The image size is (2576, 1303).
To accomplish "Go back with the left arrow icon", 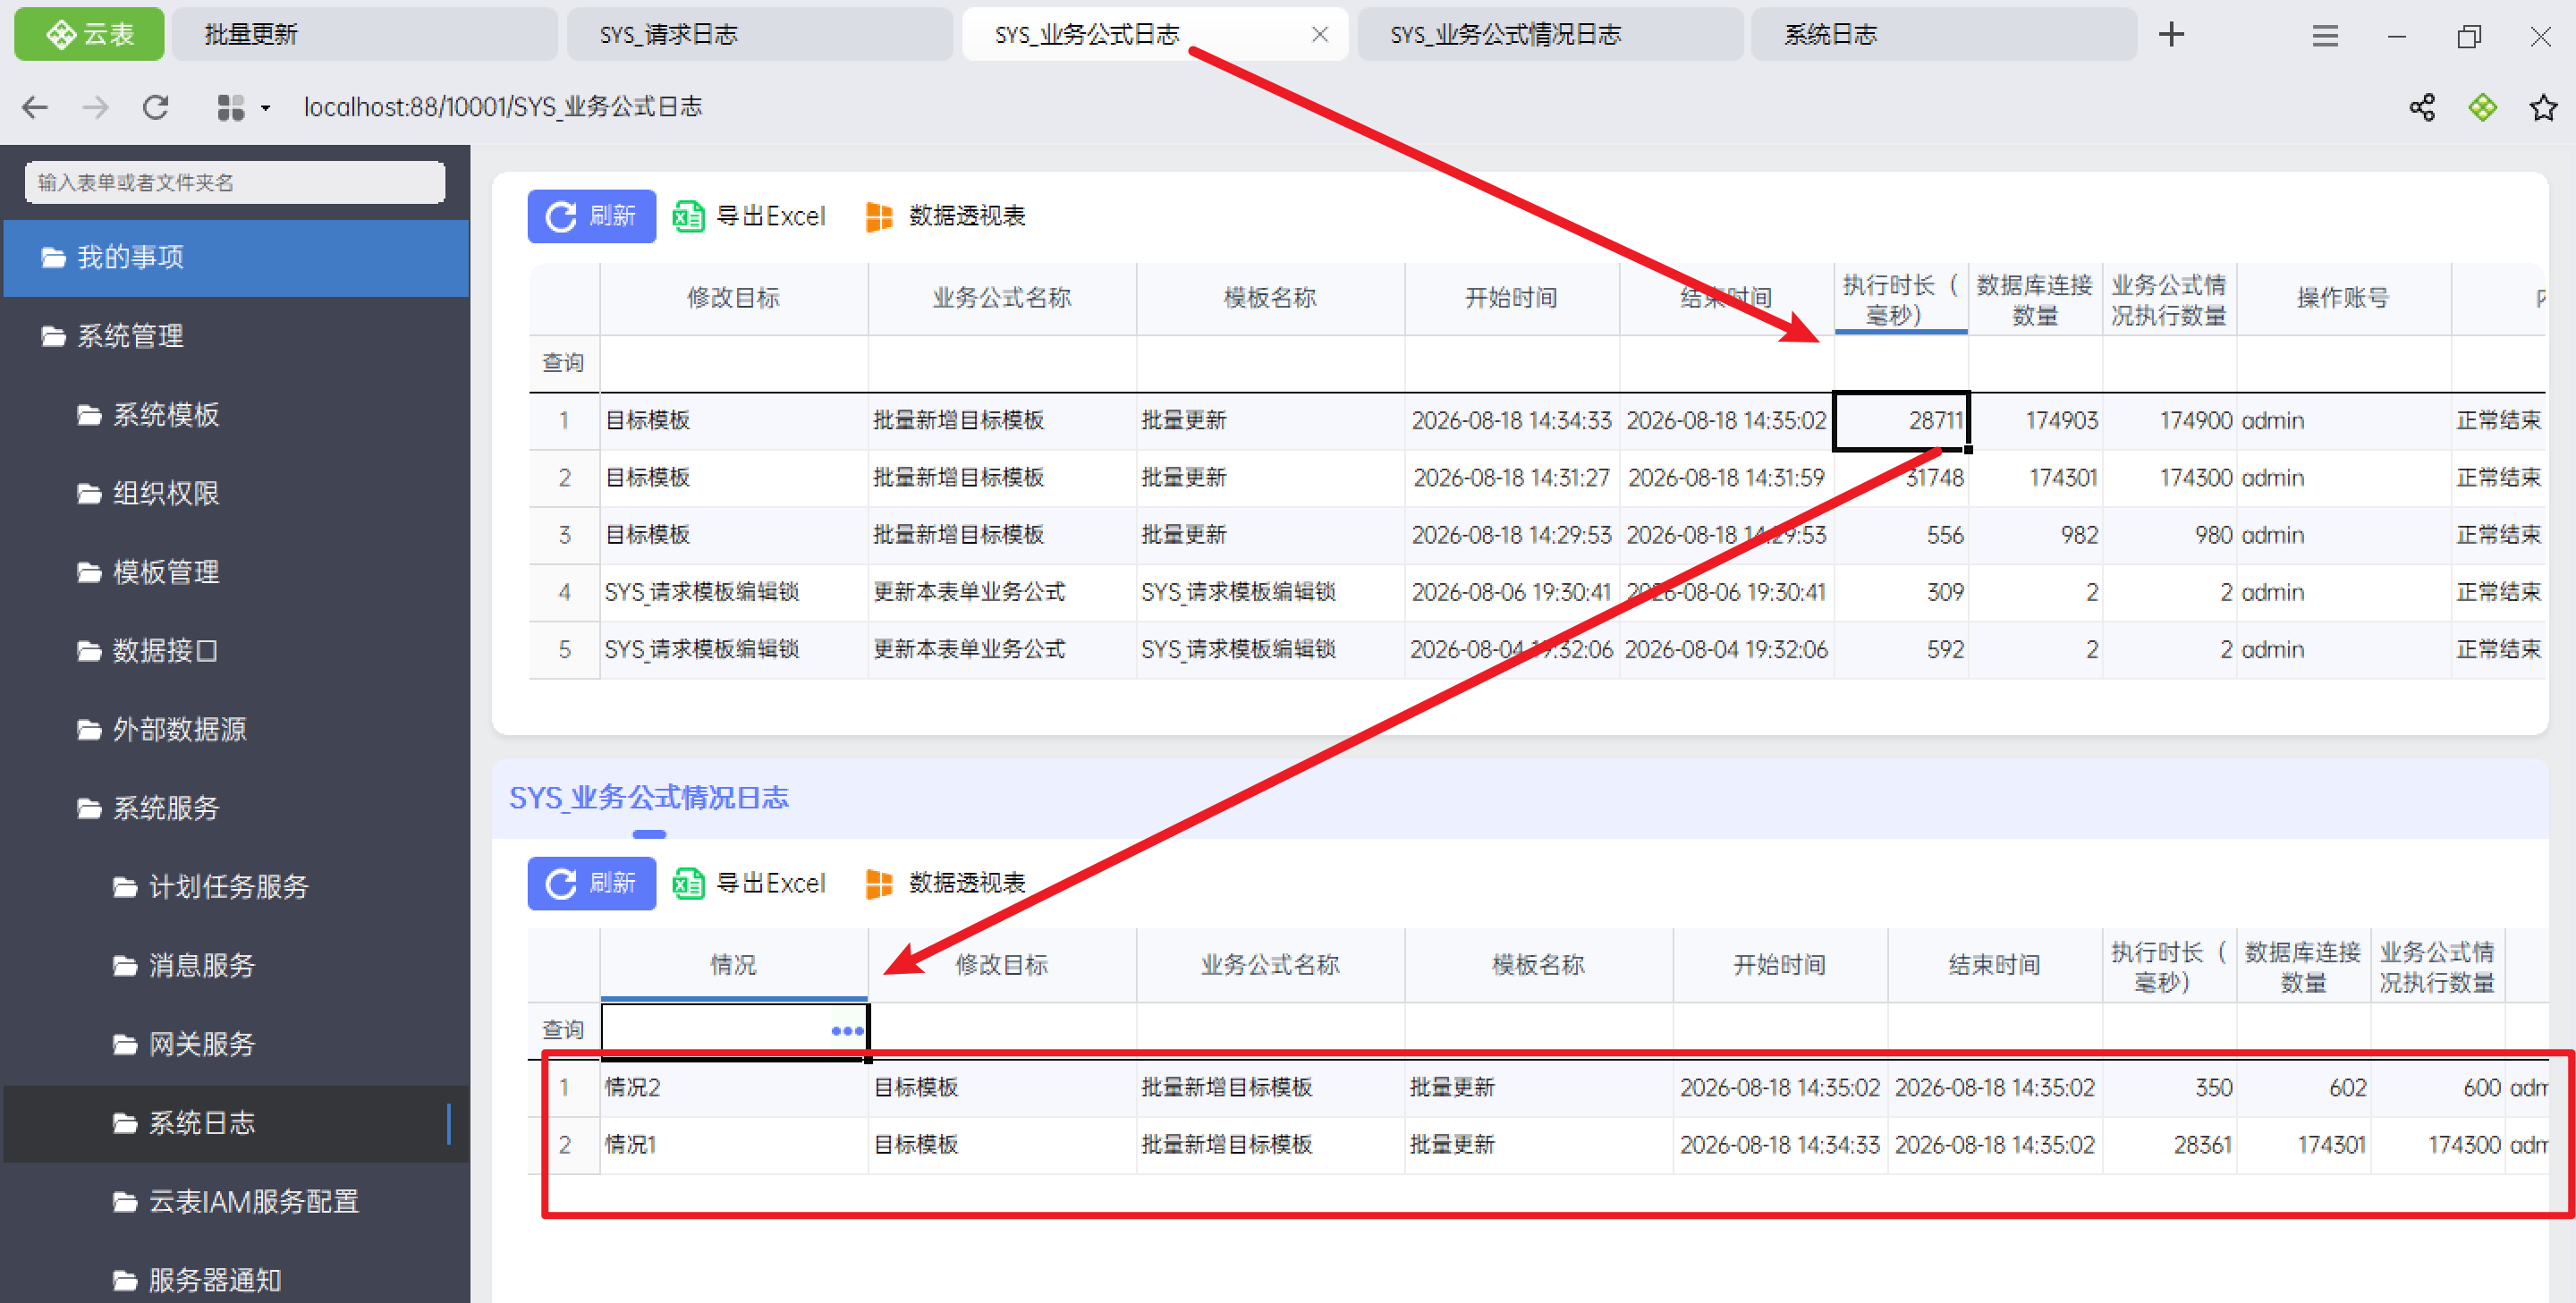I will (x=35, y=107).
